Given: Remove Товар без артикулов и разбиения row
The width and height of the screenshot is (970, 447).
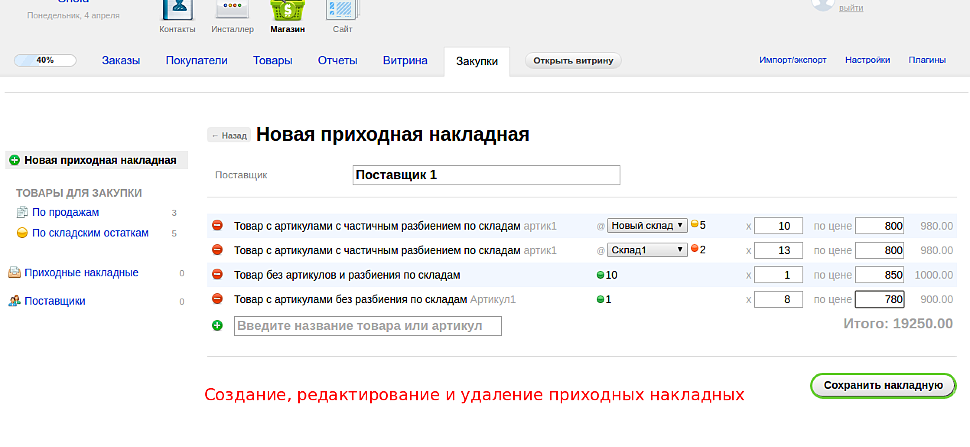Looking at the screenshot, I should point(217,275).
